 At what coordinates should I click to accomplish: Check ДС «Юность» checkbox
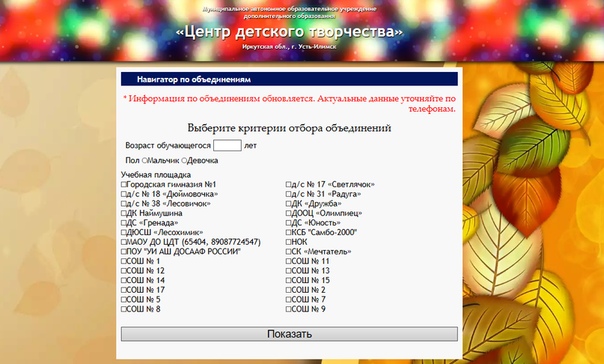pyautogui.click(x=288, y=223)
